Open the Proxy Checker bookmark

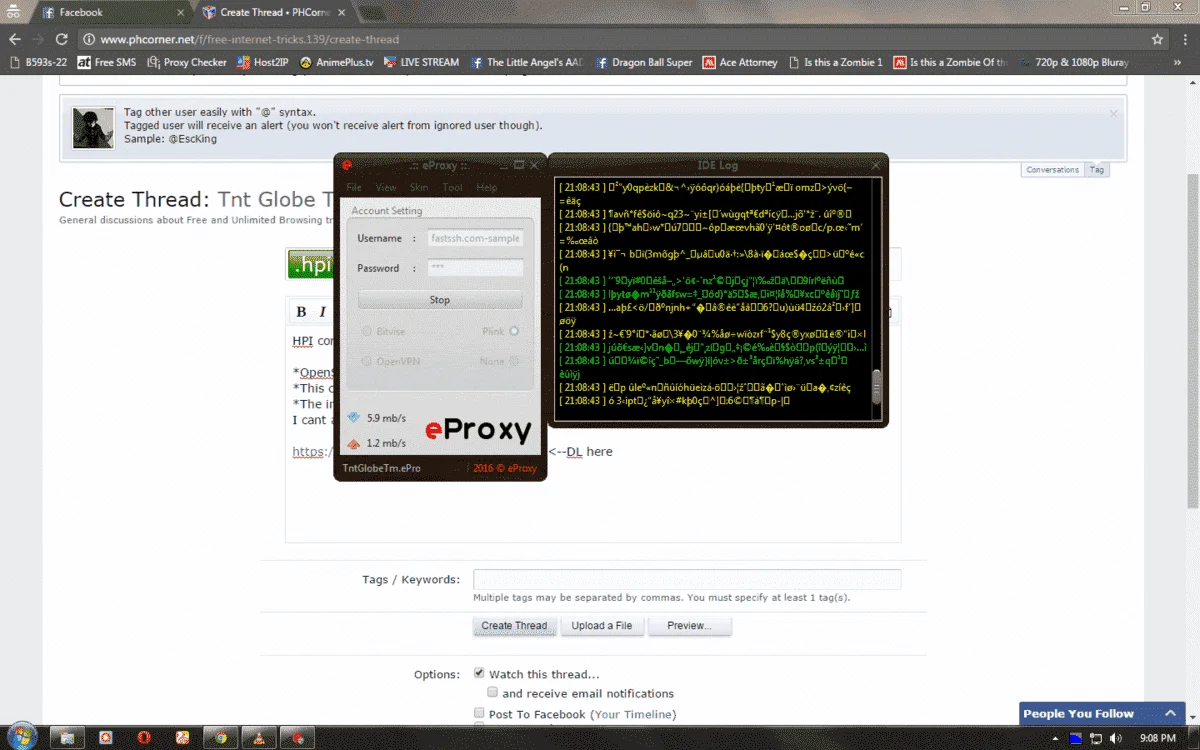187,62
